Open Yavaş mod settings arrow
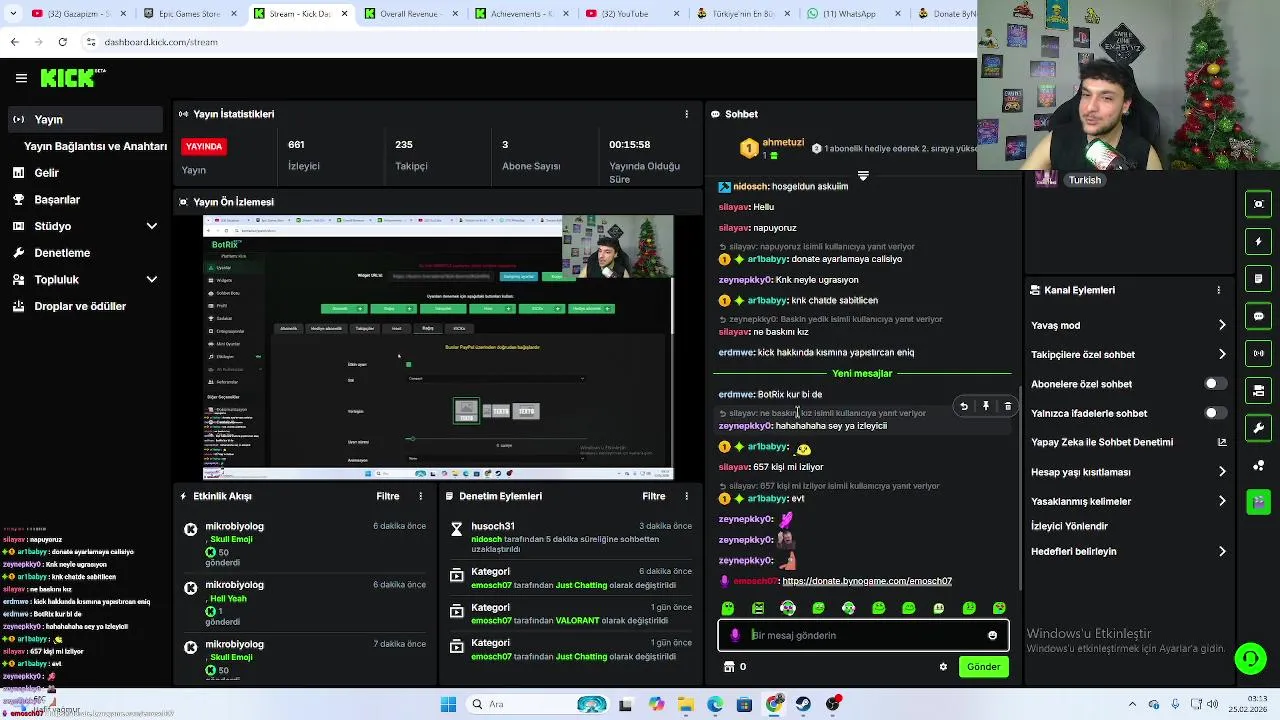Screen dimensions: 1280x720 (x=1222, y=325)
